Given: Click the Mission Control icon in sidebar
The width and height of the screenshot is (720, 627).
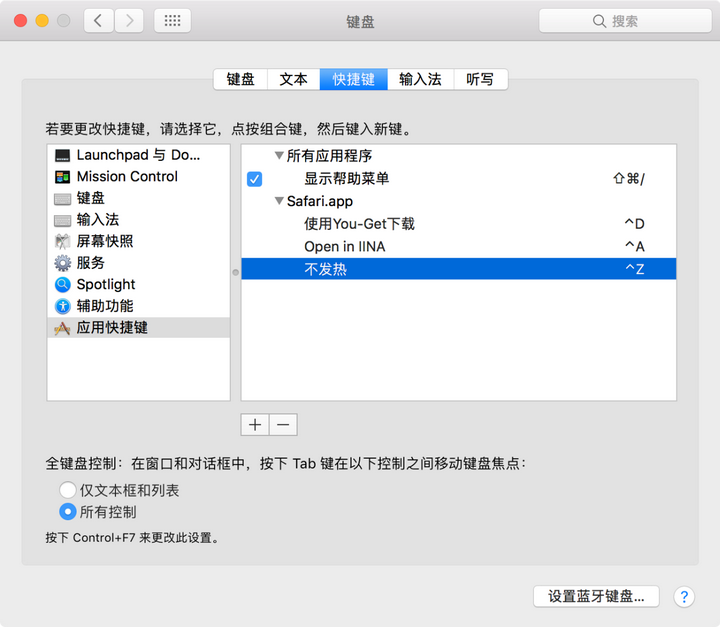Looking at the screenshot, I should coord(62,177).
